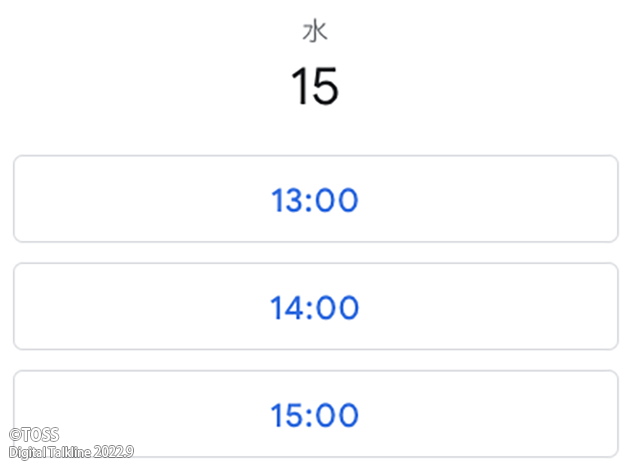Select the last visible time slot

click(x=315, y=414)
